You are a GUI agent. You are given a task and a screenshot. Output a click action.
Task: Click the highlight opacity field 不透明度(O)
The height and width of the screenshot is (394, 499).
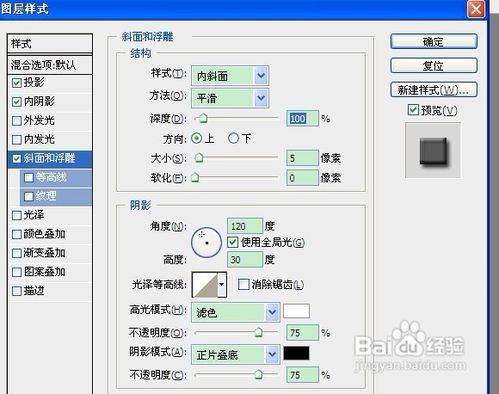[302, 333]
